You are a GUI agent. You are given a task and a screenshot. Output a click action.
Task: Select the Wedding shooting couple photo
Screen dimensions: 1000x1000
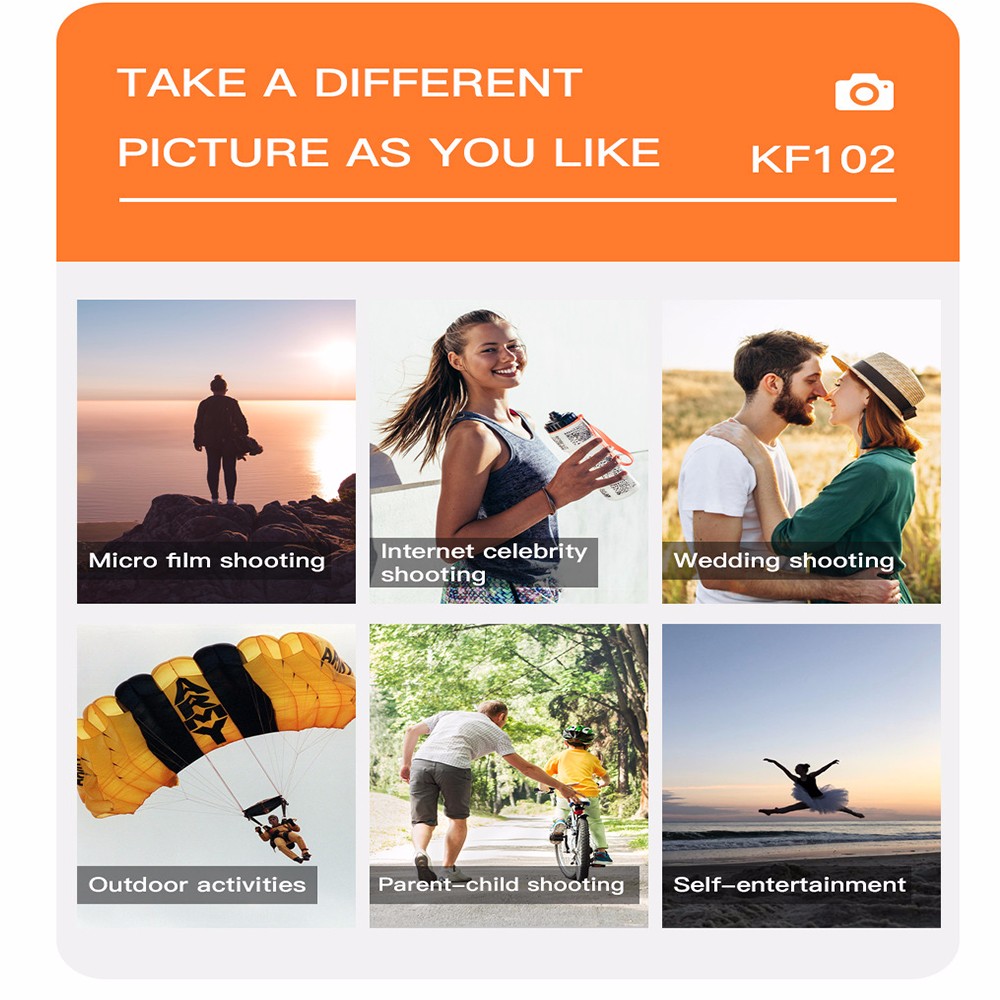pyautogui.click(x=801, y=452)
